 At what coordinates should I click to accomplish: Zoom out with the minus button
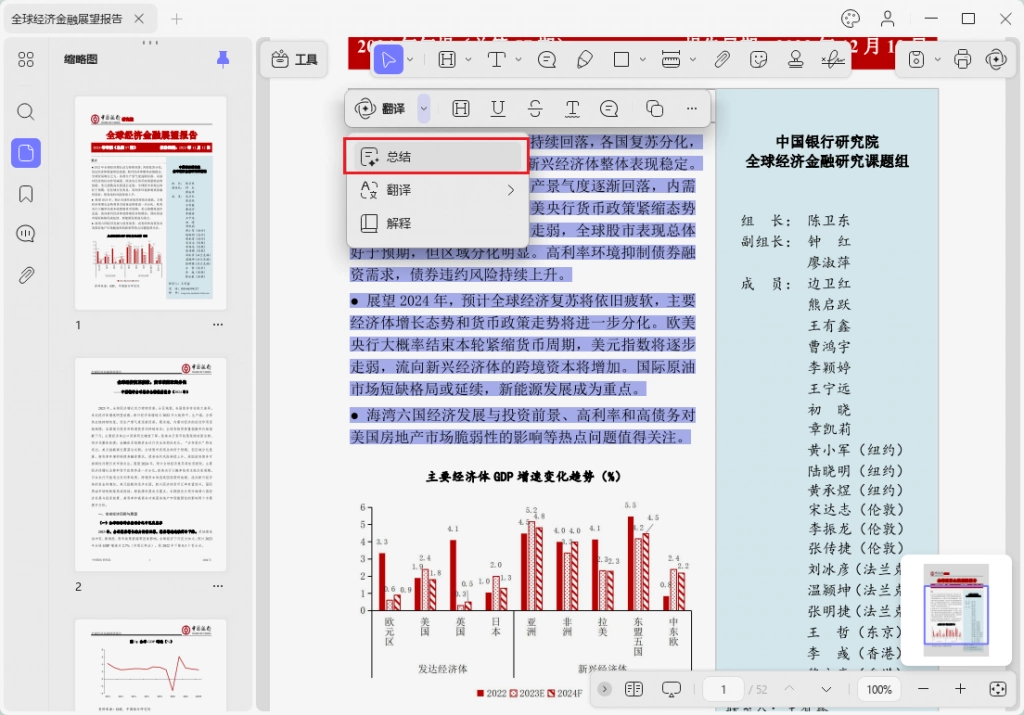tap(923, 689)
